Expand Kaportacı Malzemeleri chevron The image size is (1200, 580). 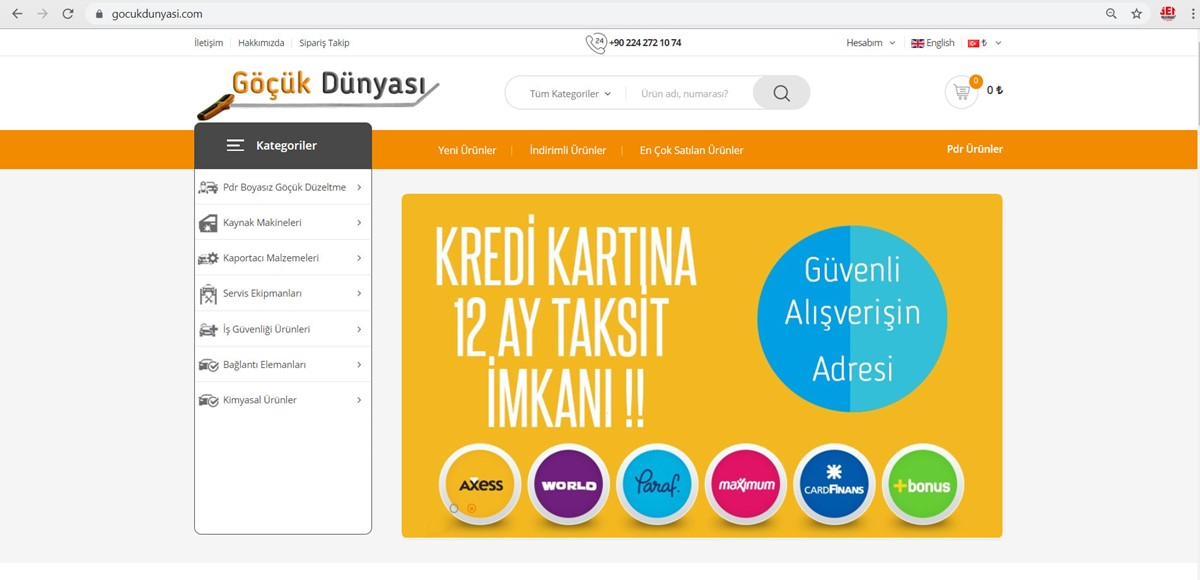coord(359,258)
